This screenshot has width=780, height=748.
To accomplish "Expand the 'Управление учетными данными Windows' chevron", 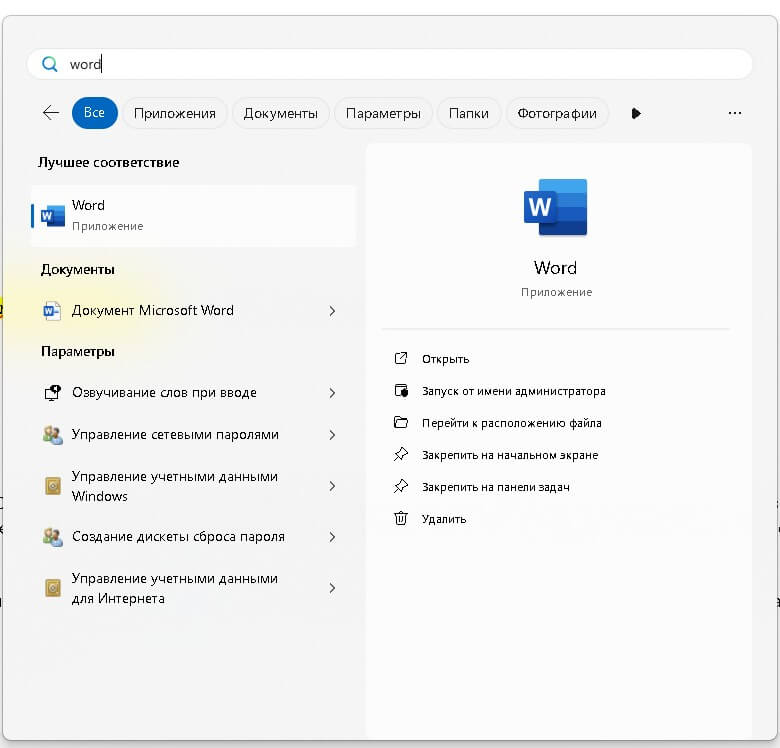I will (332, 486).
